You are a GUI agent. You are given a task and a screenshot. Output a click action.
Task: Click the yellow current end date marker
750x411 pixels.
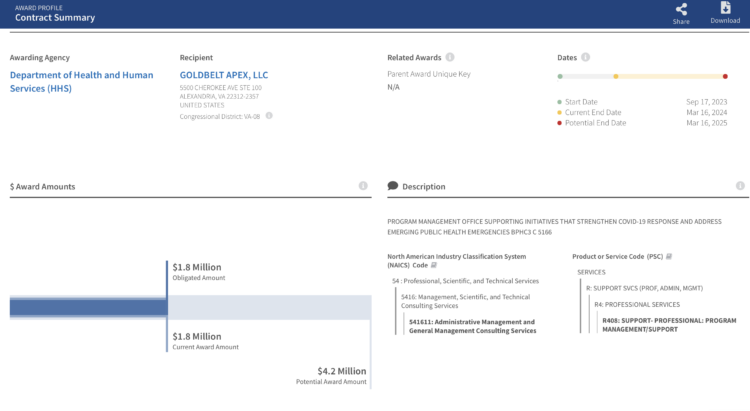tap(615, 76)
